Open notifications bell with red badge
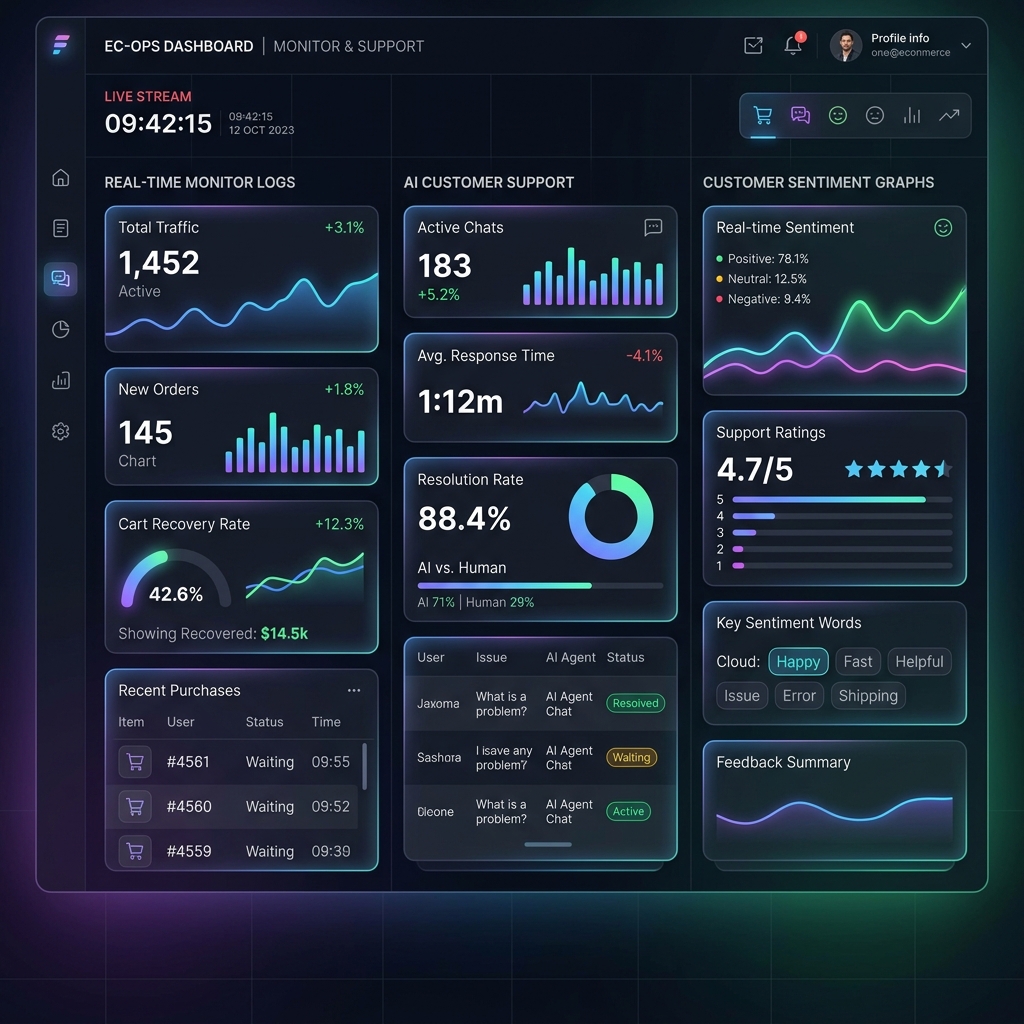This screenshot has width=1024, height=1024. click(x=793, y=44)
